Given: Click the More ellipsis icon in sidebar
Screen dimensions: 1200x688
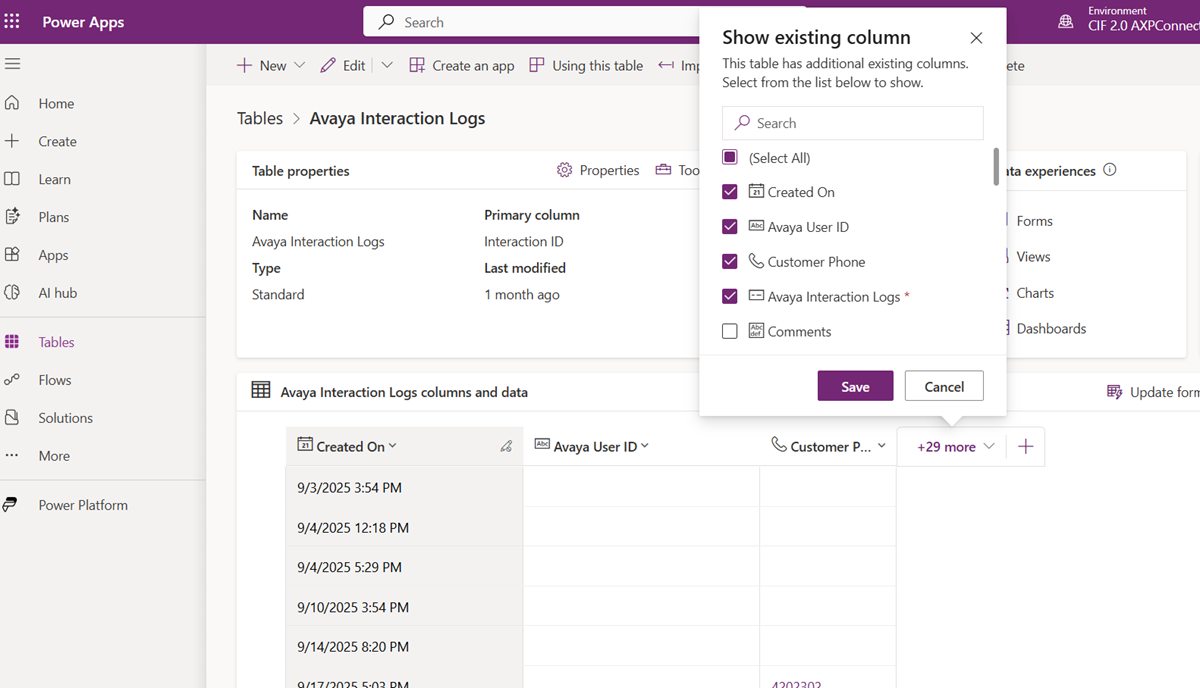Looking at the screenshot, I should pyautogui.click(x=12, y=456).
